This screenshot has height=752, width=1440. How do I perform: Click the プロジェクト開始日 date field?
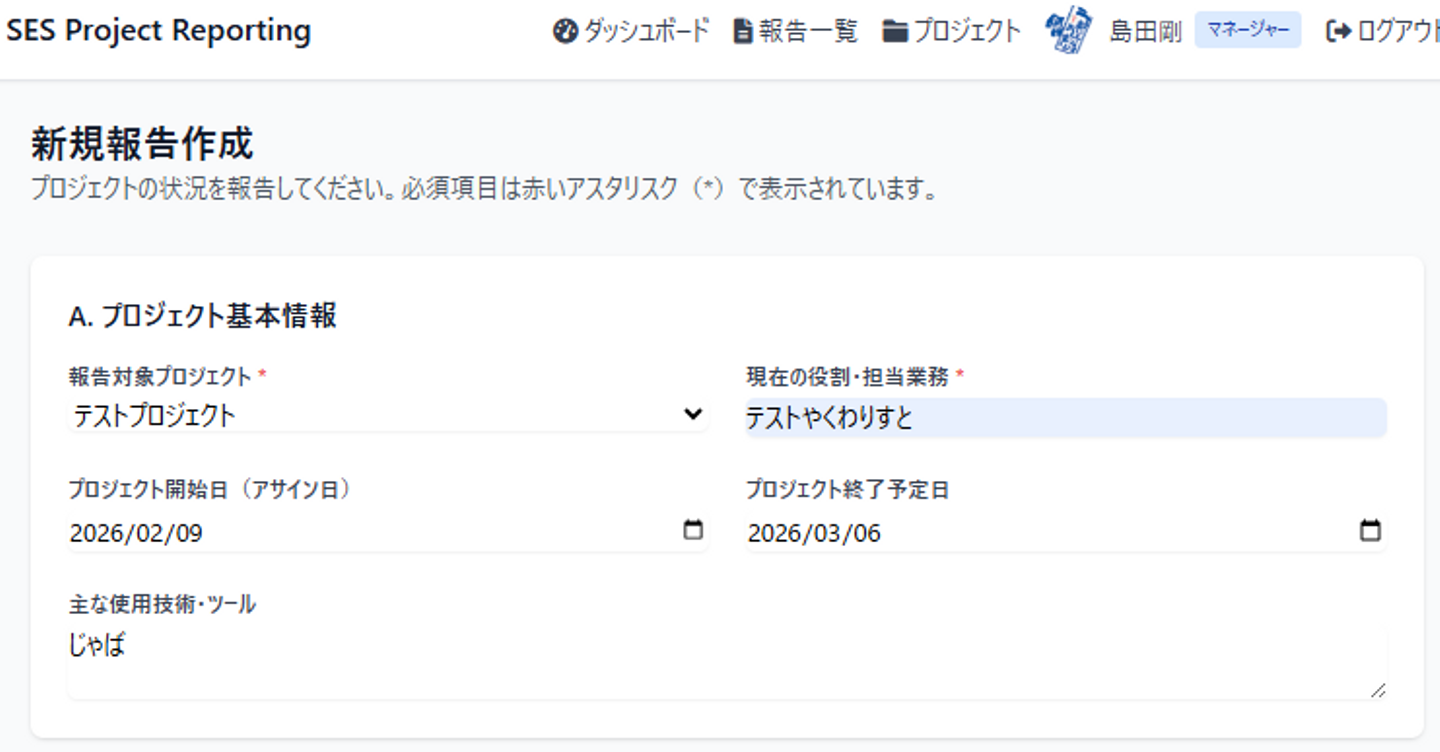click(370, 532)
